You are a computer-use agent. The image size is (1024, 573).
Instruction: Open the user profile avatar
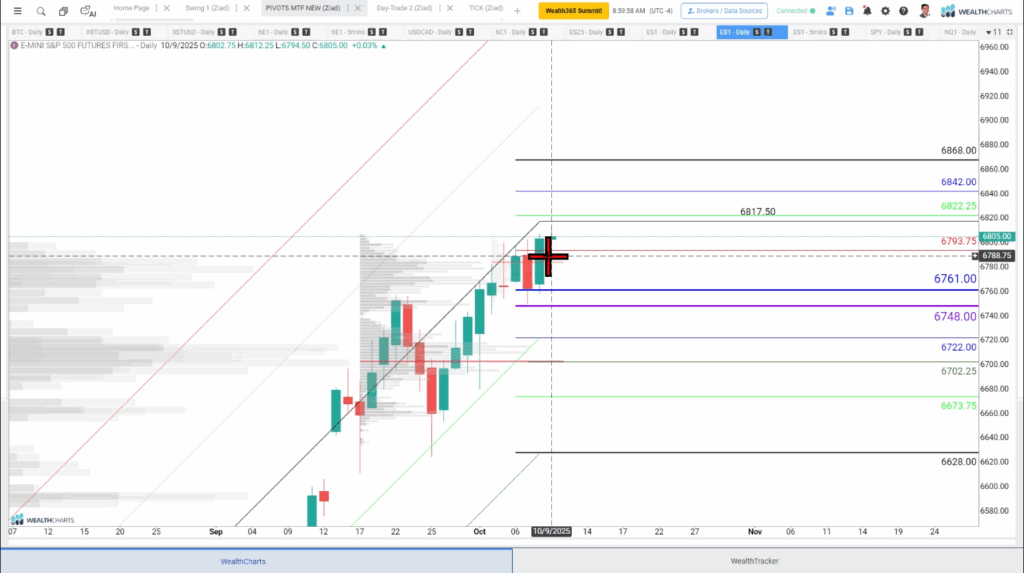(925, 11)
